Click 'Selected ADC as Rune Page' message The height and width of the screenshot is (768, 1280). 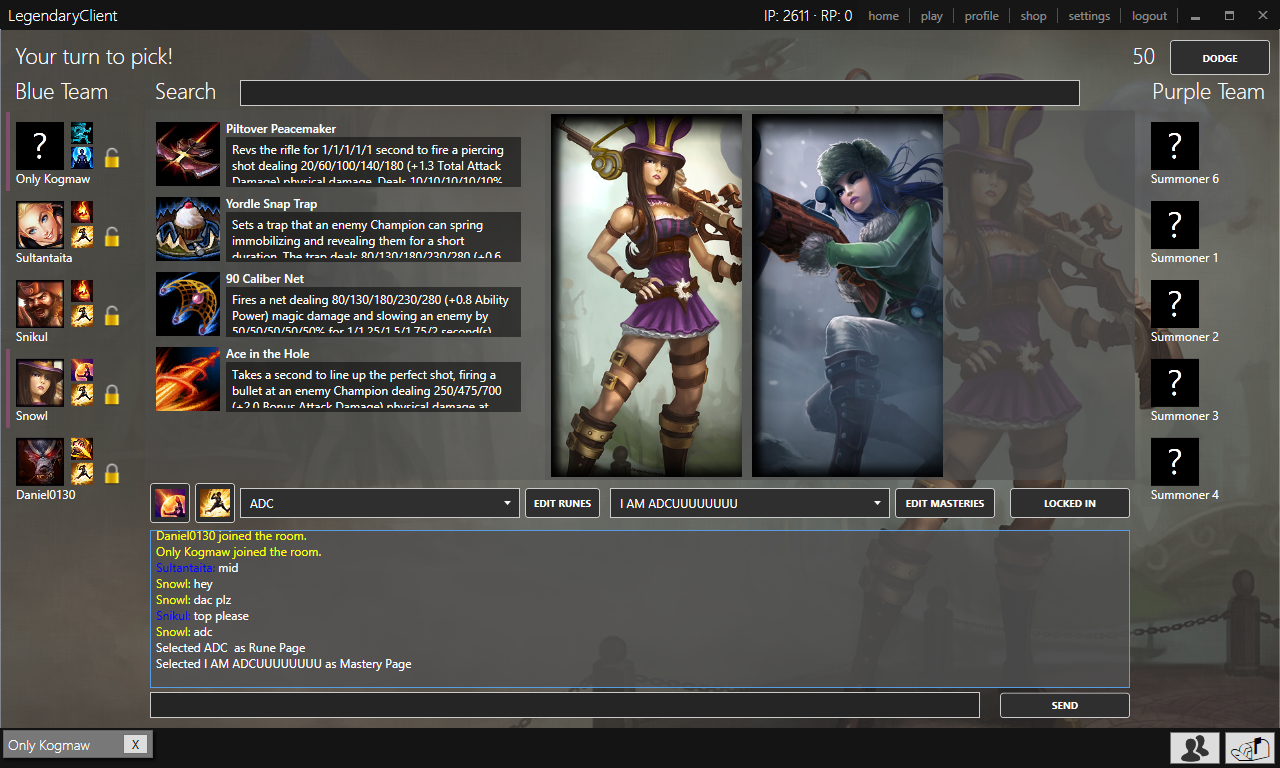[x=231, y=648]
